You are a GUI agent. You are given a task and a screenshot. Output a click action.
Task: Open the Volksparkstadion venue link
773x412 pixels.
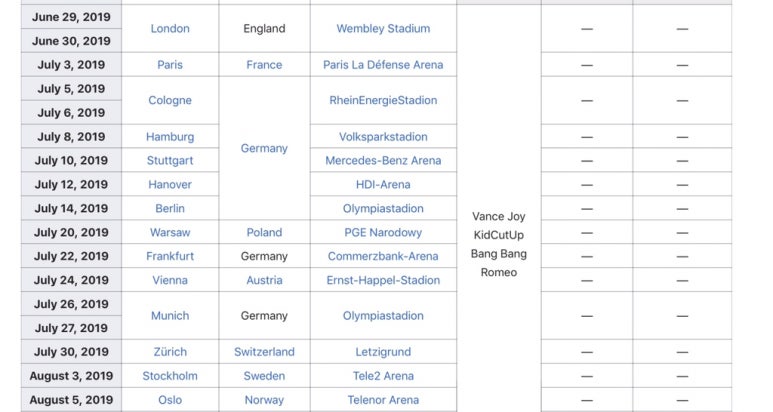point(383,137)
